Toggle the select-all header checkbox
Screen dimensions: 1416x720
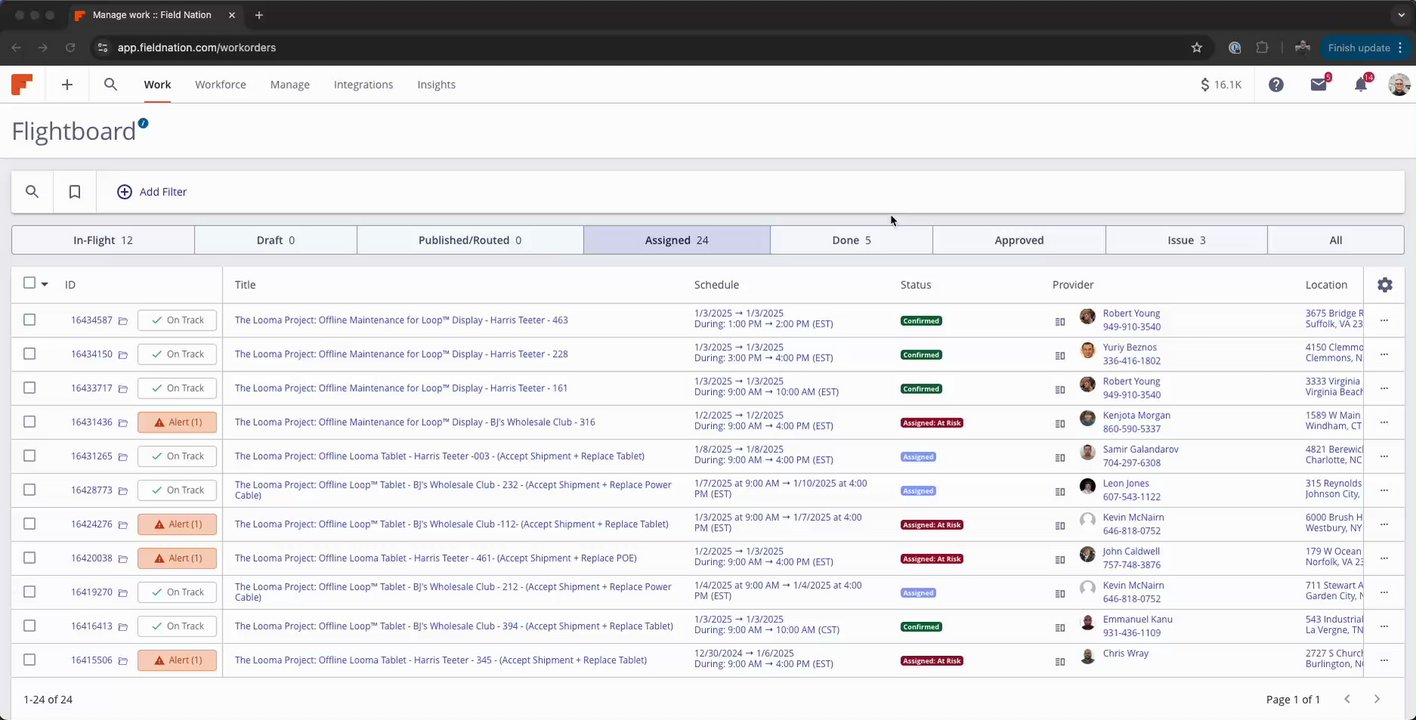coord(29,284)
